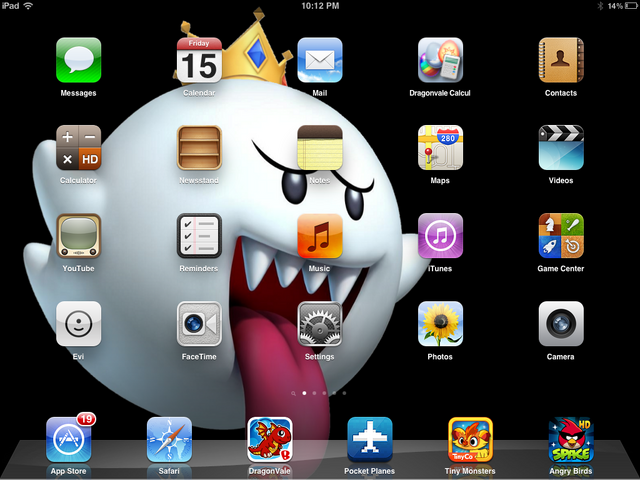This screenshot has width=640, height=480.
Task: Launch the YouTube app
Action: tap(78, 236)
